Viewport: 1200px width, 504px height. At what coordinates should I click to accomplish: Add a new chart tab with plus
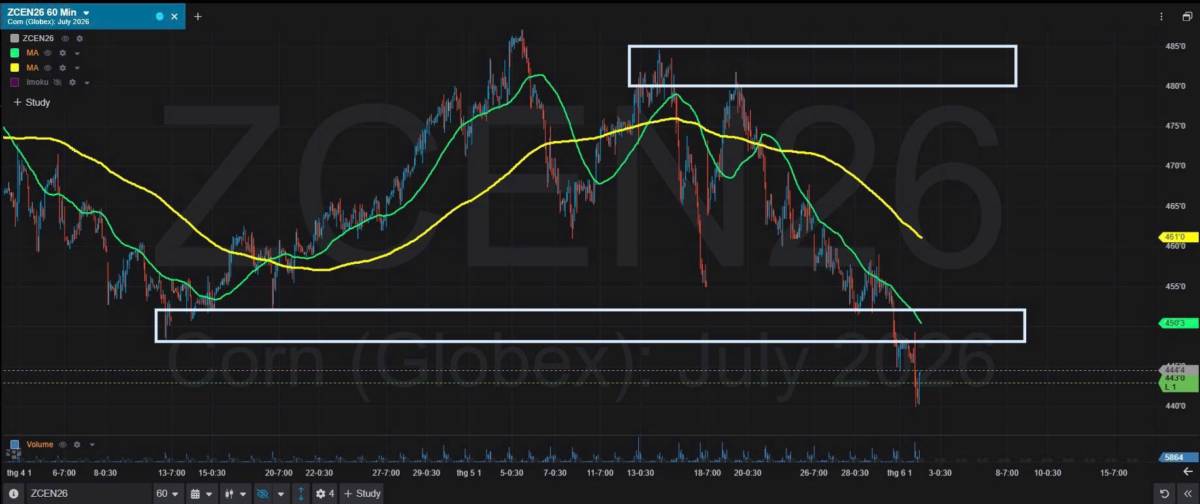point(198,17)
